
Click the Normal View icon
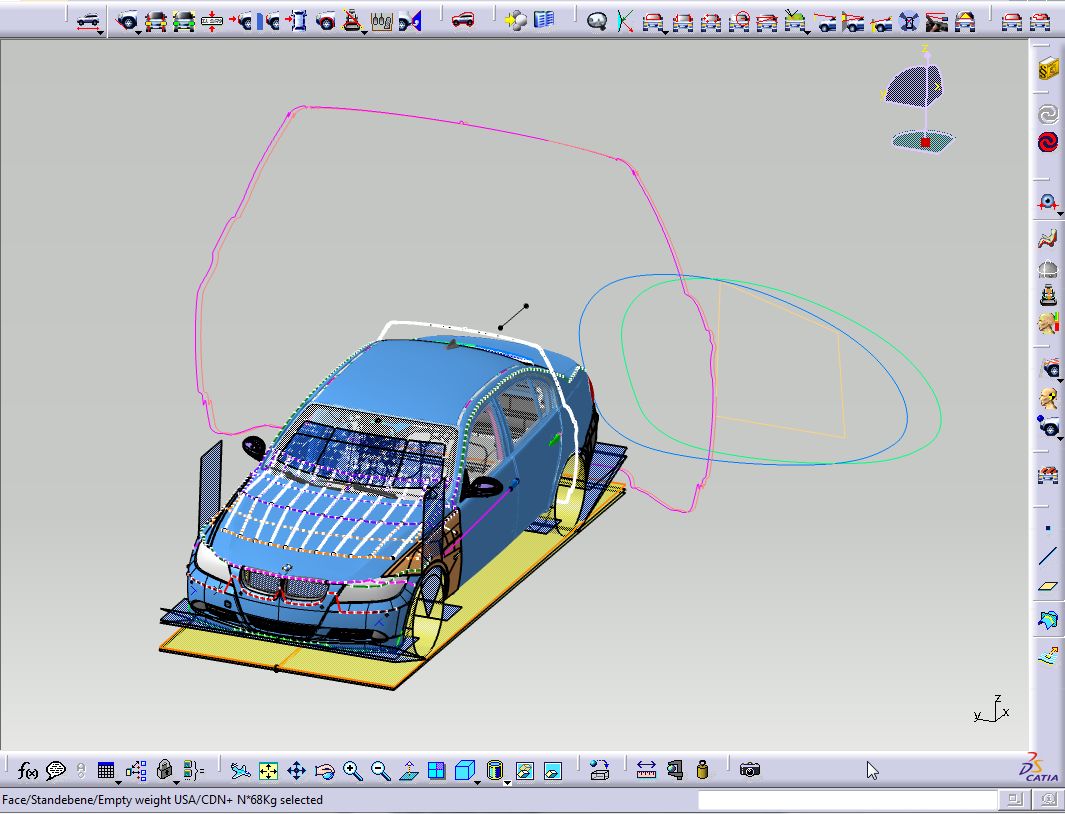409,770
